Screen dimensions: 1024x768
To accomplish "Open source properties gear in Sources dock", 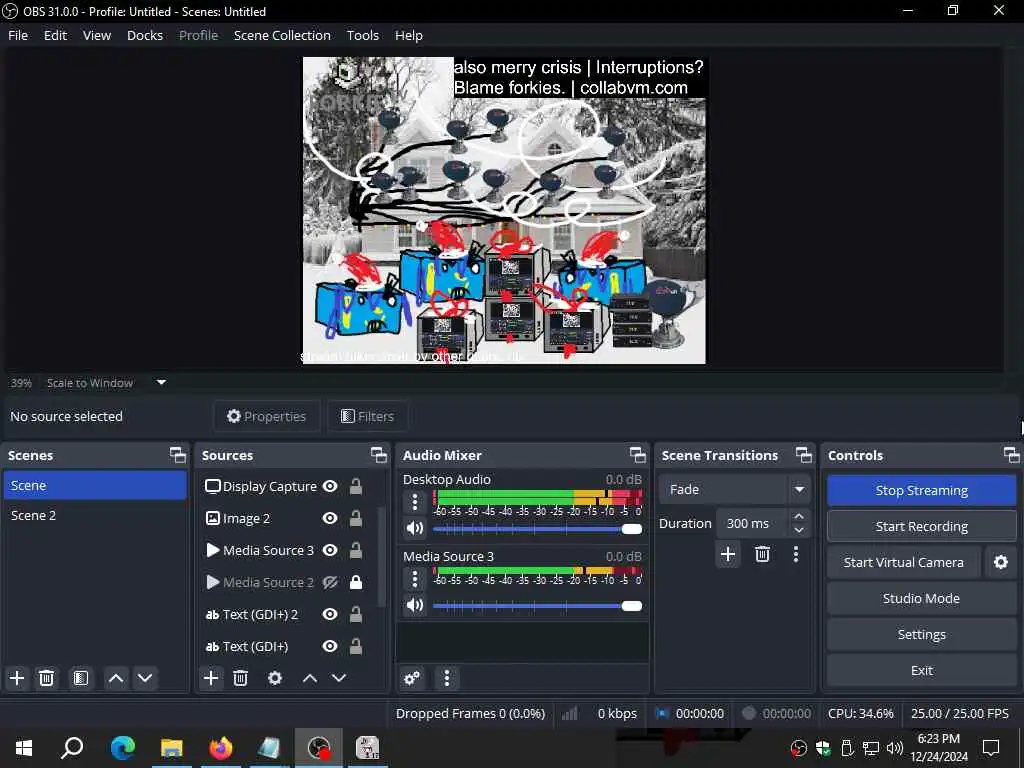I will click(x=275, y=678).
